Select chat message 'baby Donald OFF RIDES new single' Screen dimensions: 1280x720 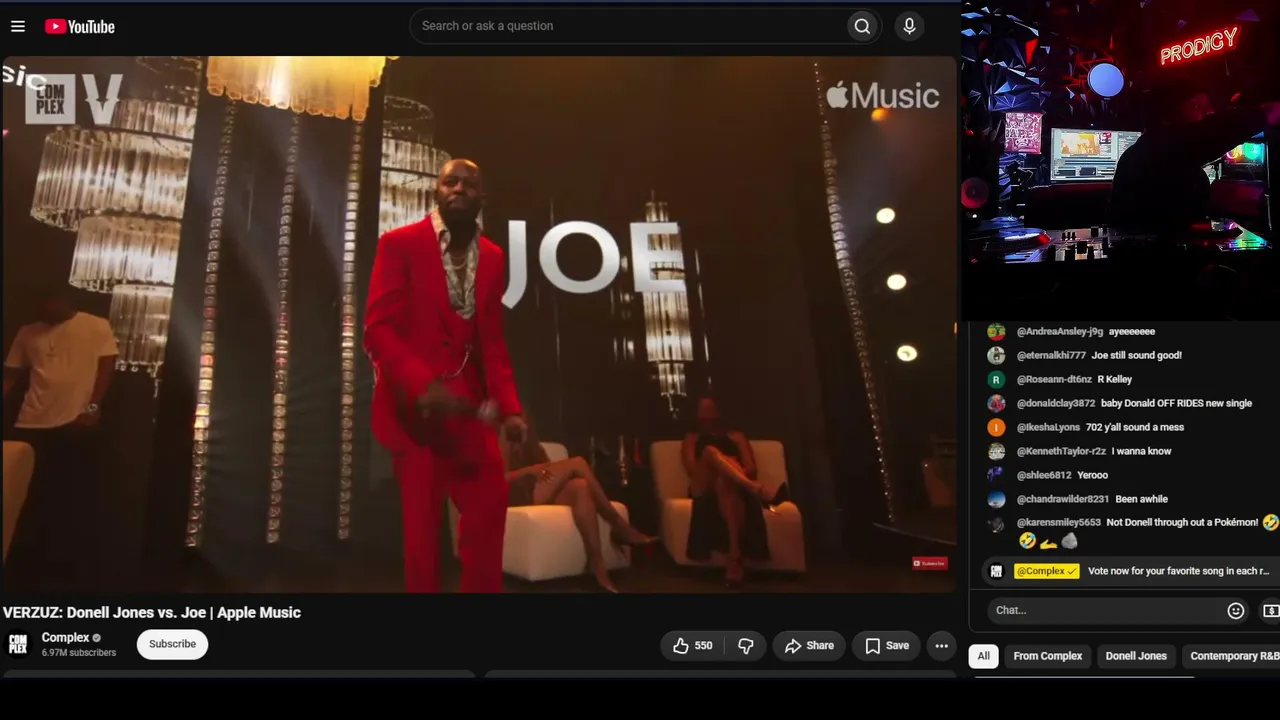pos(1176,404)
